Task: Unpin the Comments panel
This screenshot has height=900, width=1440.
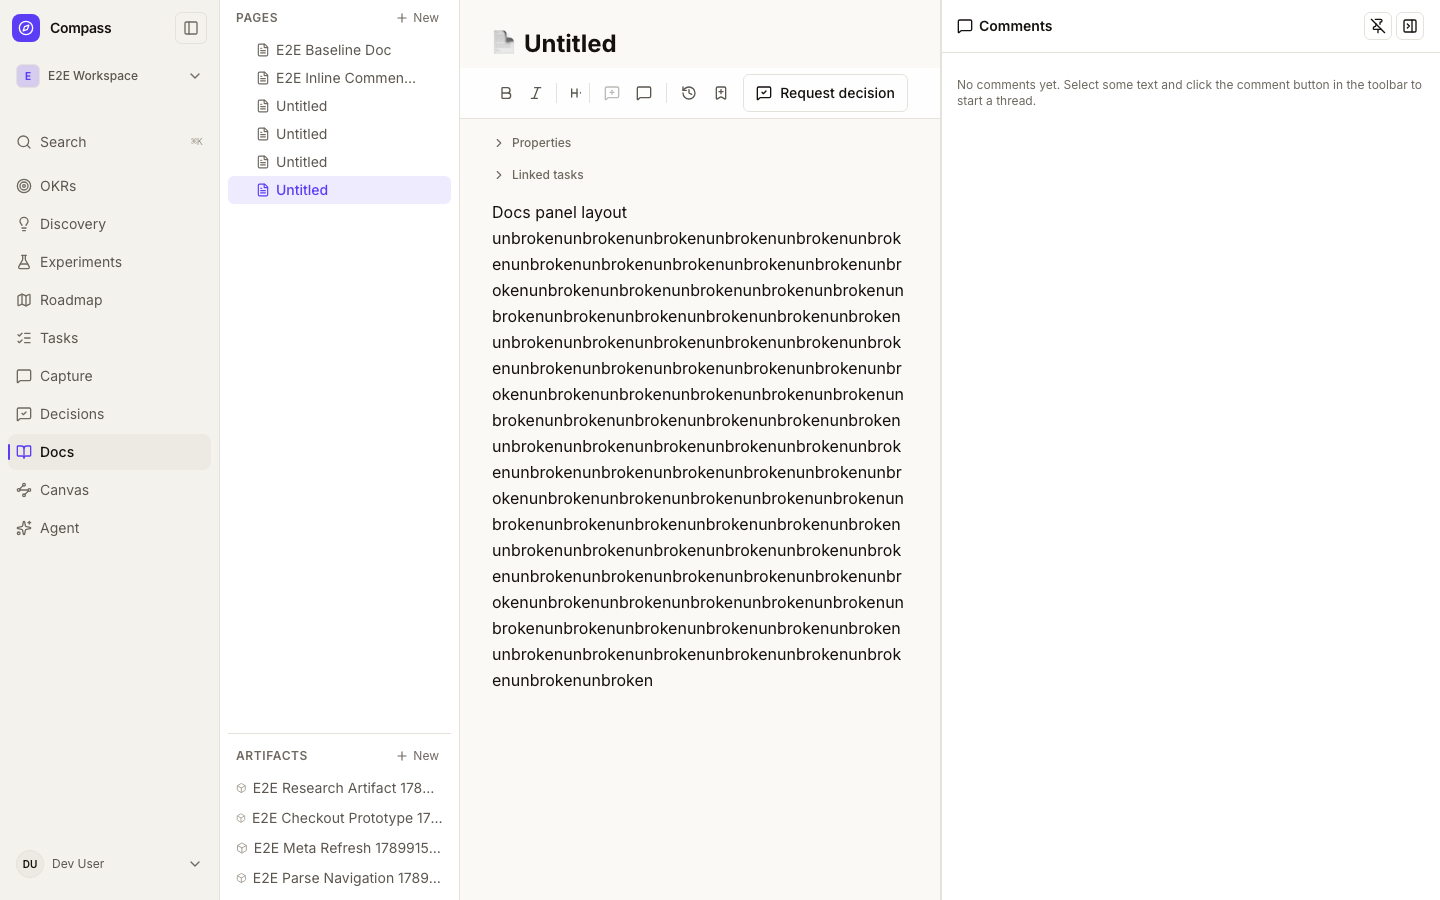Action: 1378,26
